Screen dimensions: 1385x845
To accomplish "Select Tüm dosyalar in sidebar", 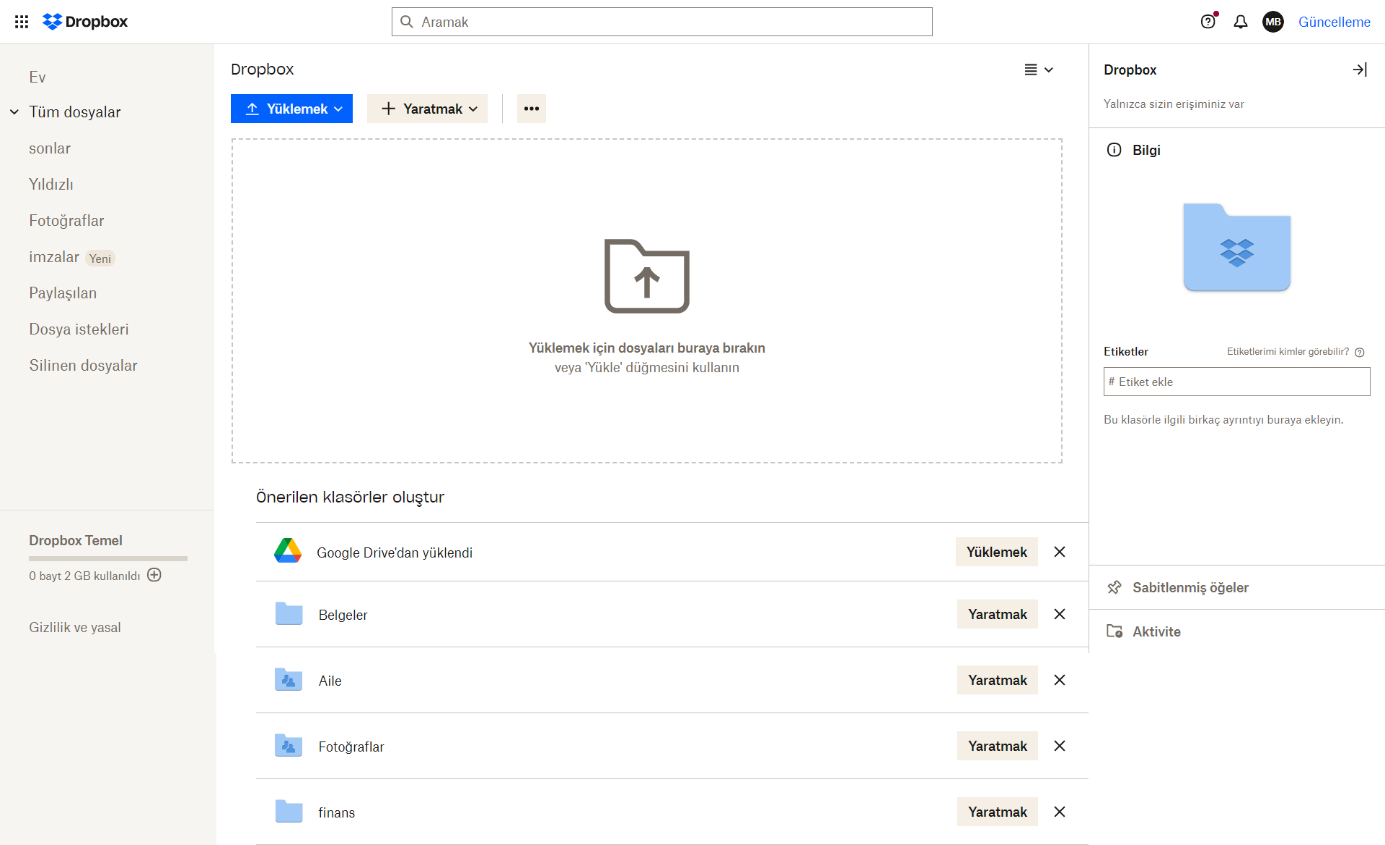I will click(75, 112).
